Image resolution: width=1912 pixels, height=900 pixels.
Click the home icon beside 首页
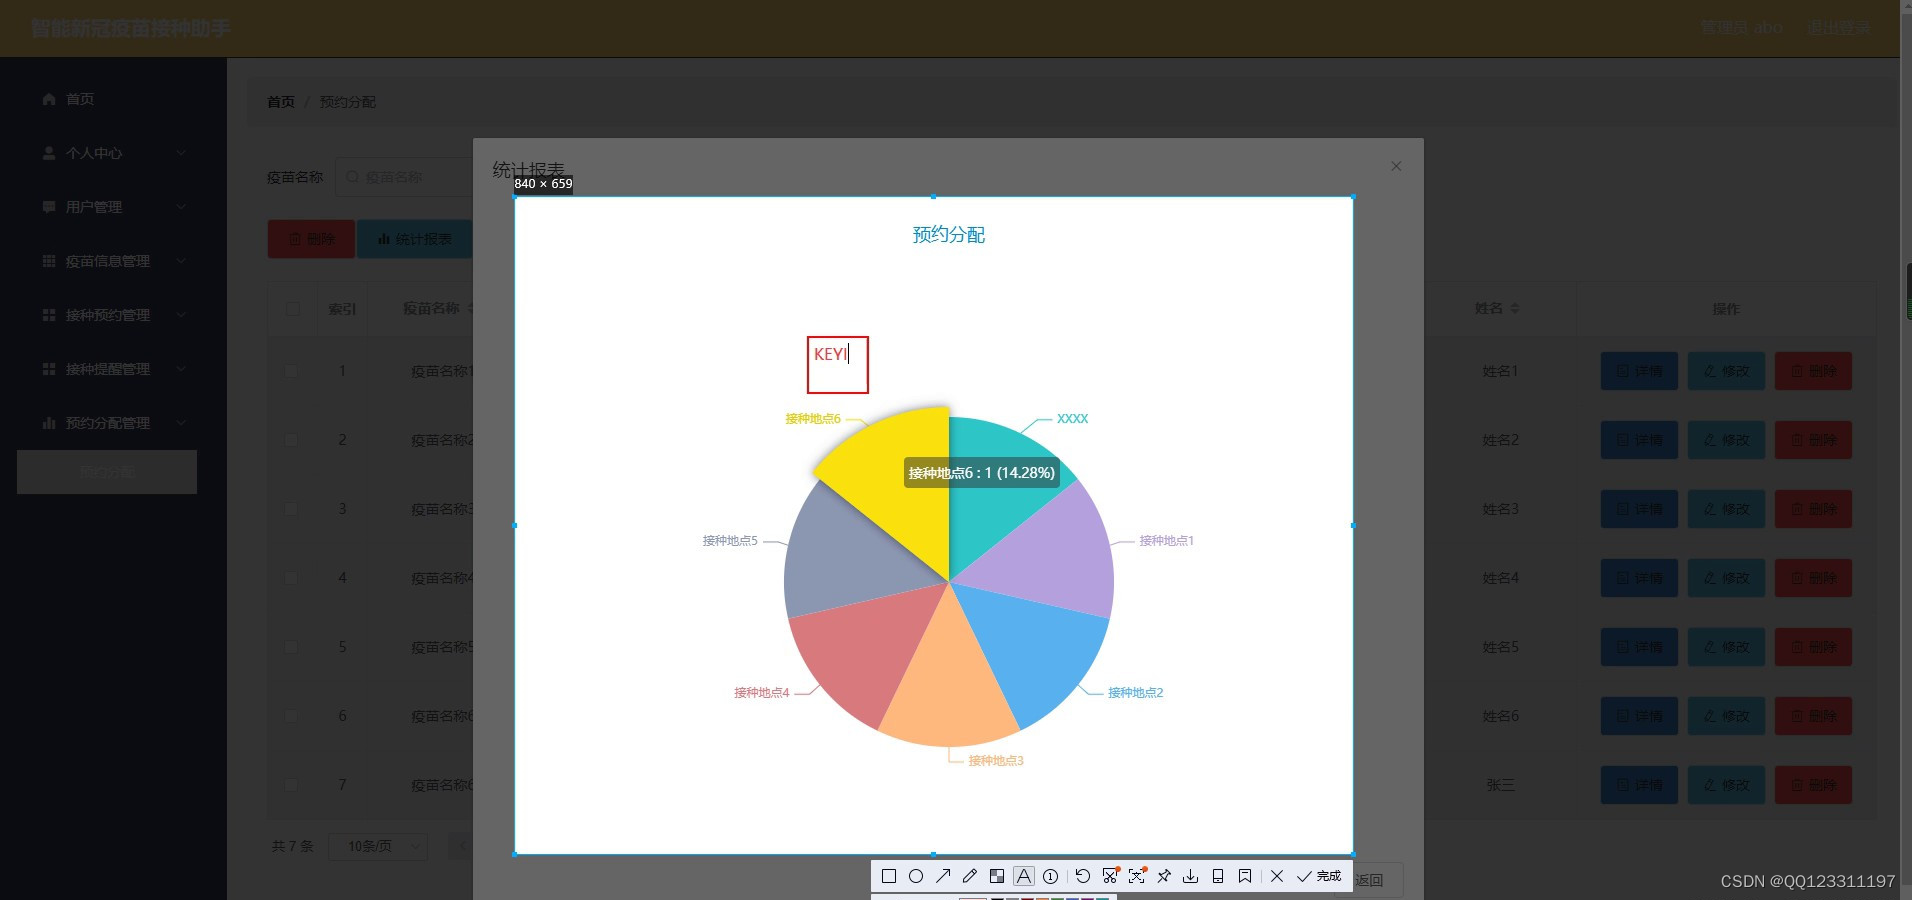[x=49, y=99]
